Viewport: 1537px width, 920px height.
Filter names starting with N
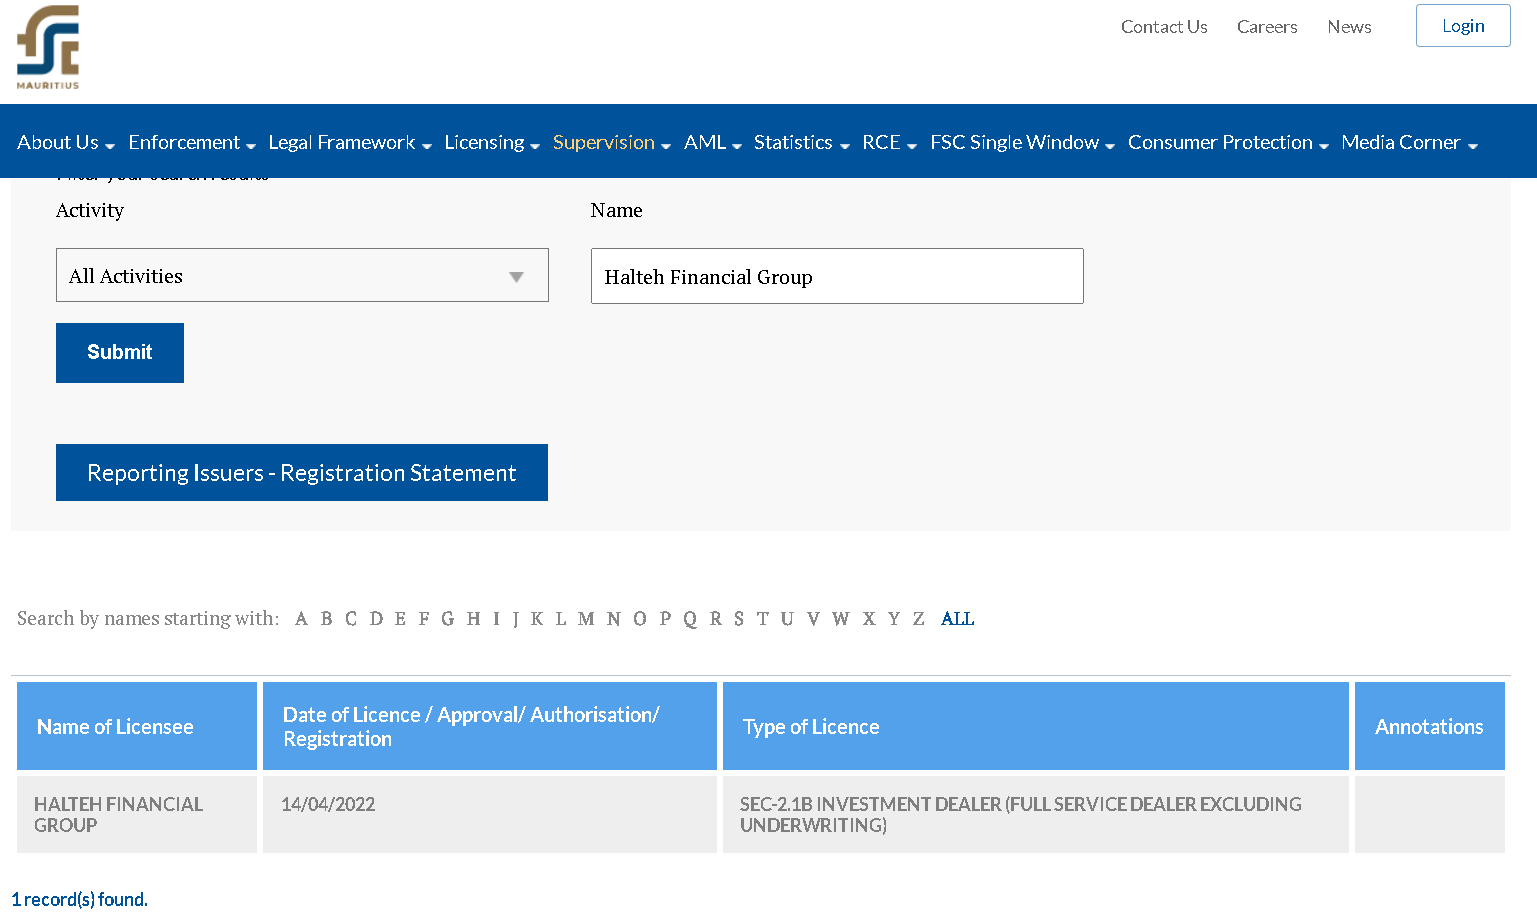tap(613, 619)
